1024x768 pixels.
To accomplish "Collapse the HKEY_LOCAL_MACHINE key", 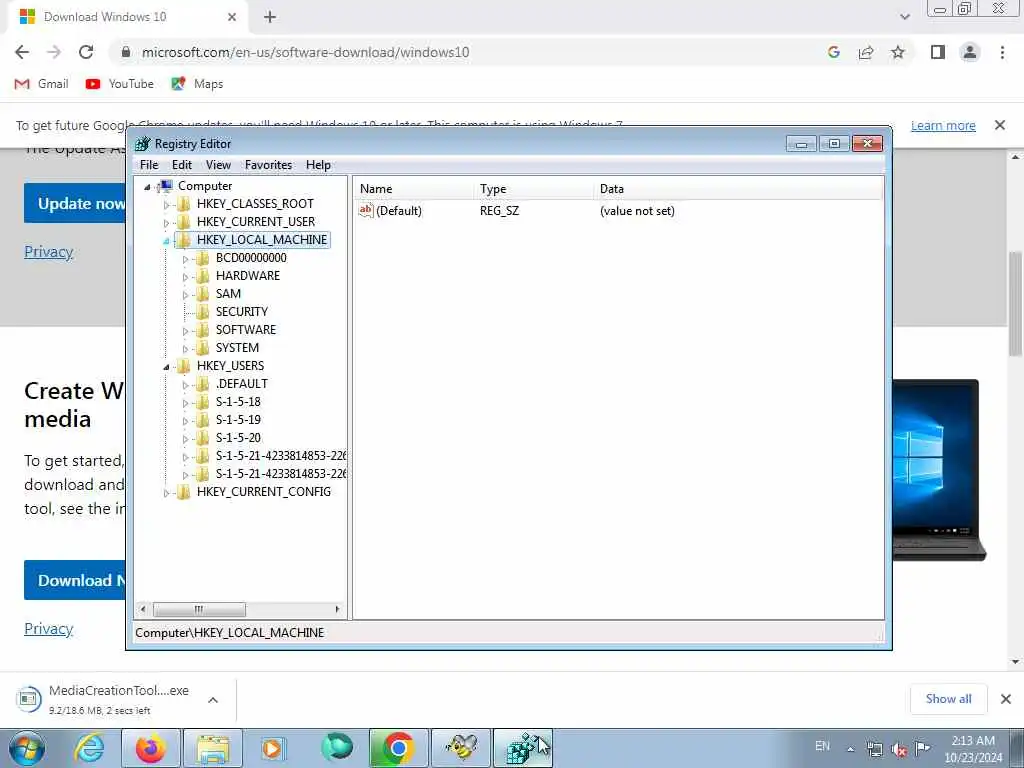I will tap(167, 241).
